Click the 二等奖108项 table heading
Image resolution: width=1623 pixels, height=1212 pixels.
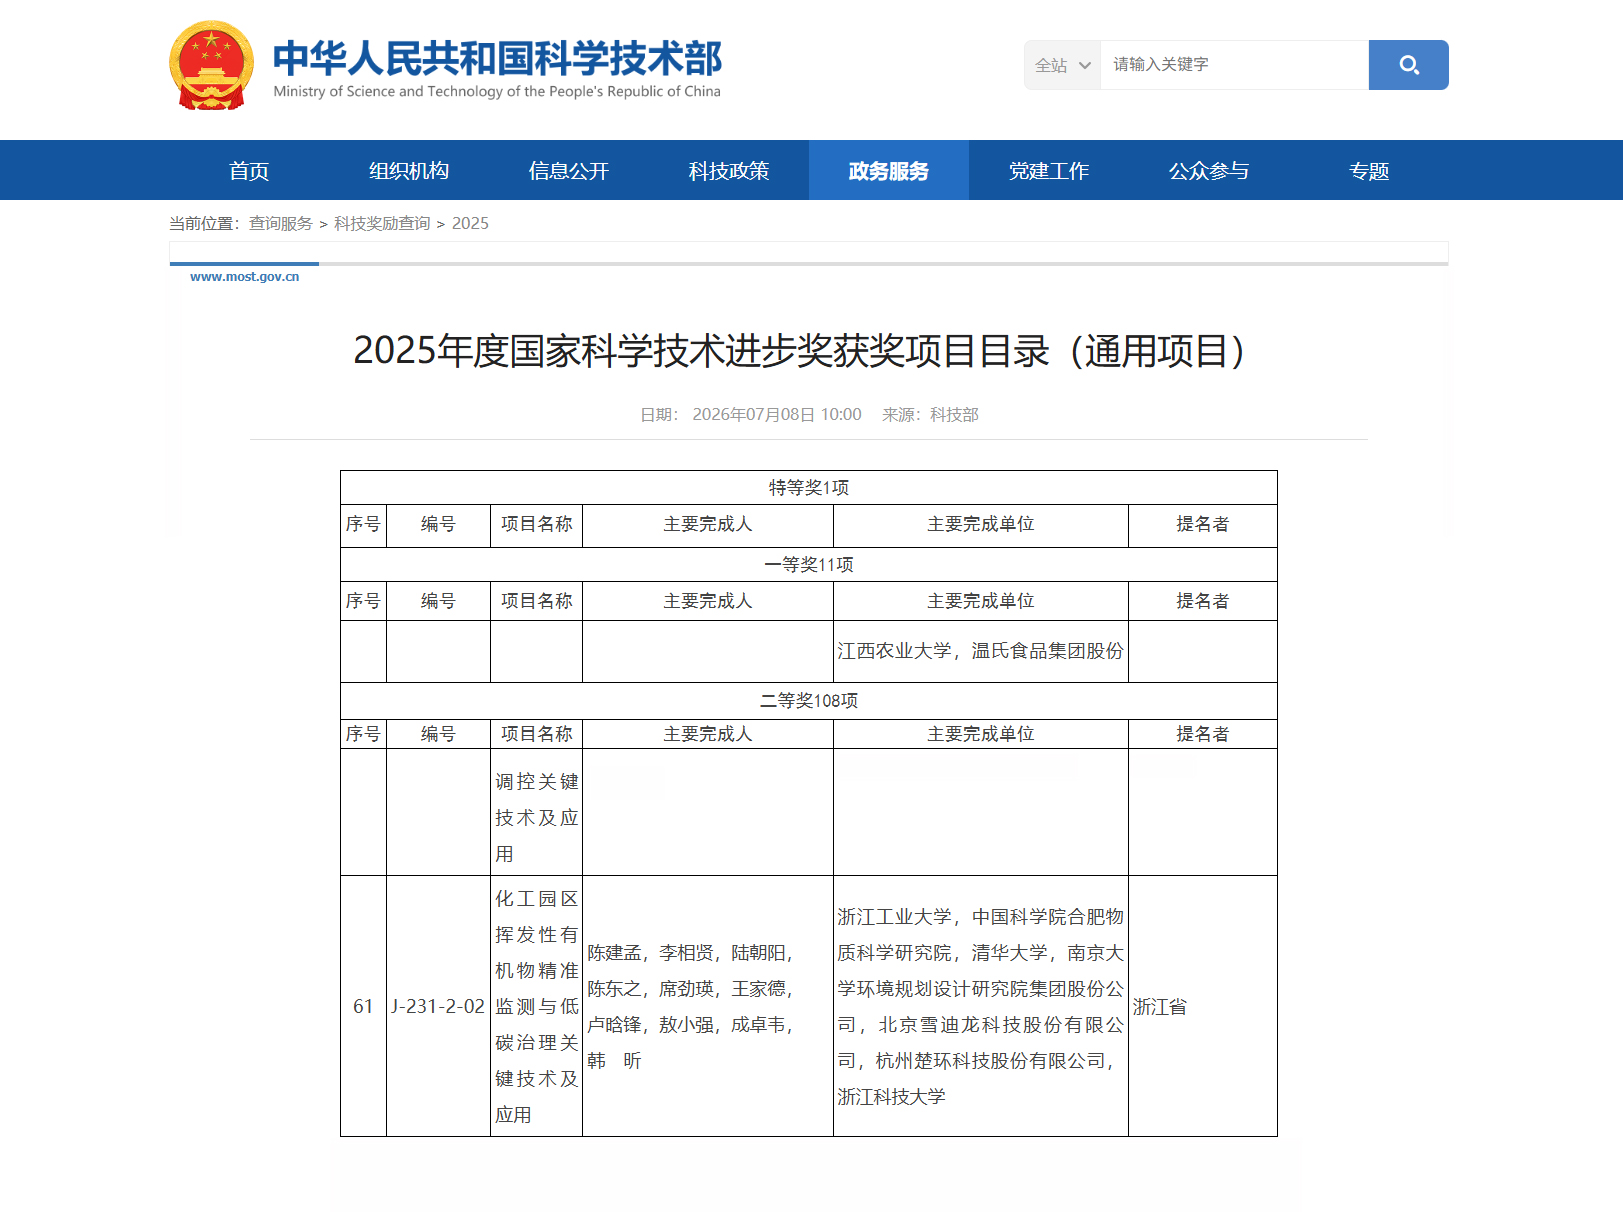pos(809,700)
